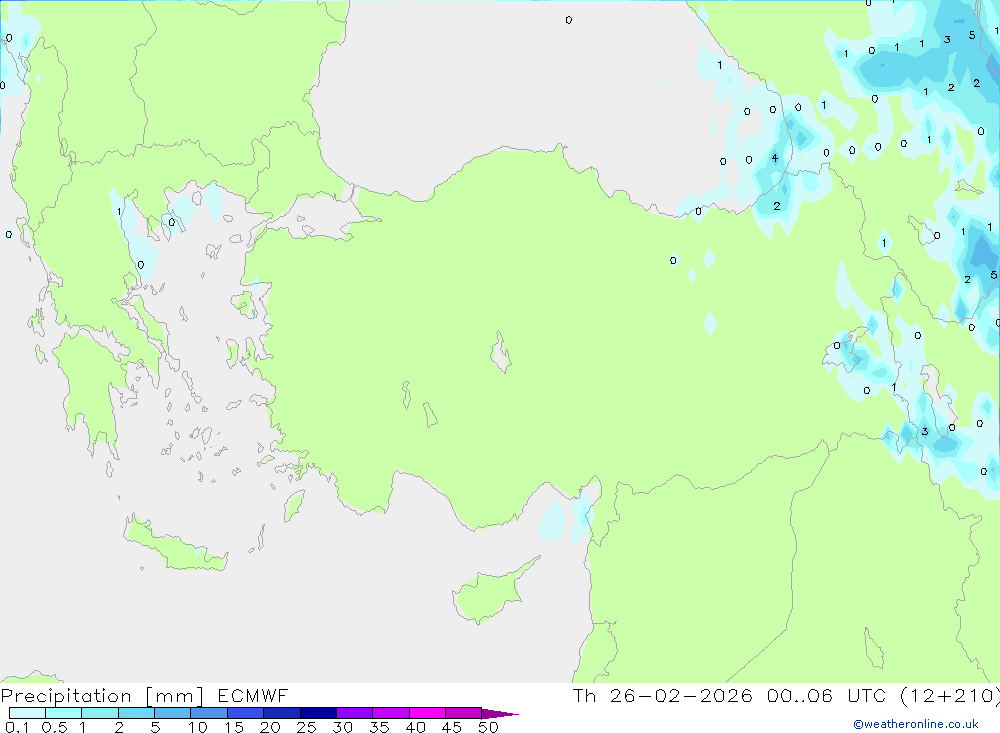The width and height of the screenshot is (1000, 733).
Task: Click the 'Precipitation [mm]' title text
Action: tap(102, 696)
